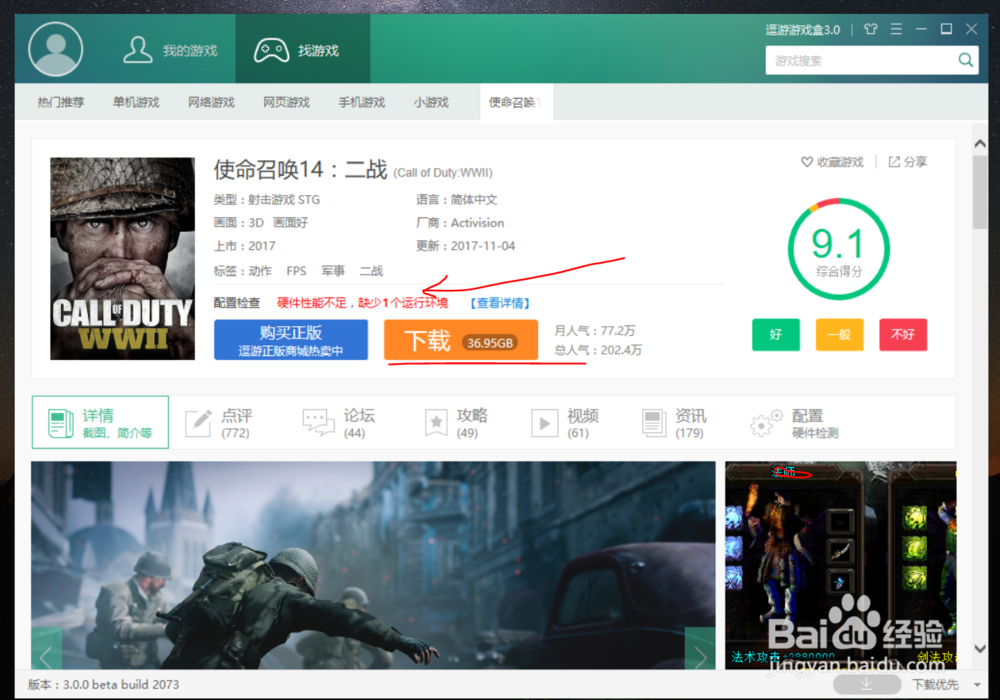Click the heart icon to favorite game

point(807,162)
